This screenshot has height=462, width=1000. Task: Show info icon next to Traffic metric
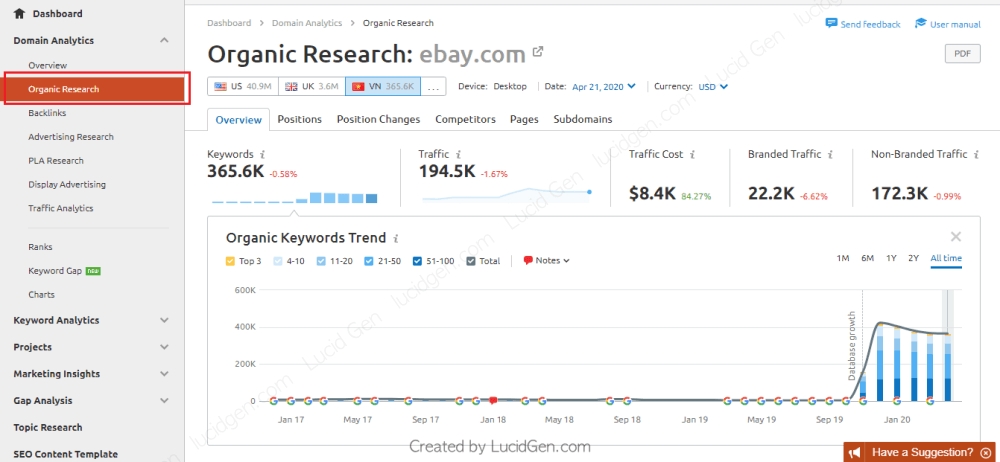(459, 154)
